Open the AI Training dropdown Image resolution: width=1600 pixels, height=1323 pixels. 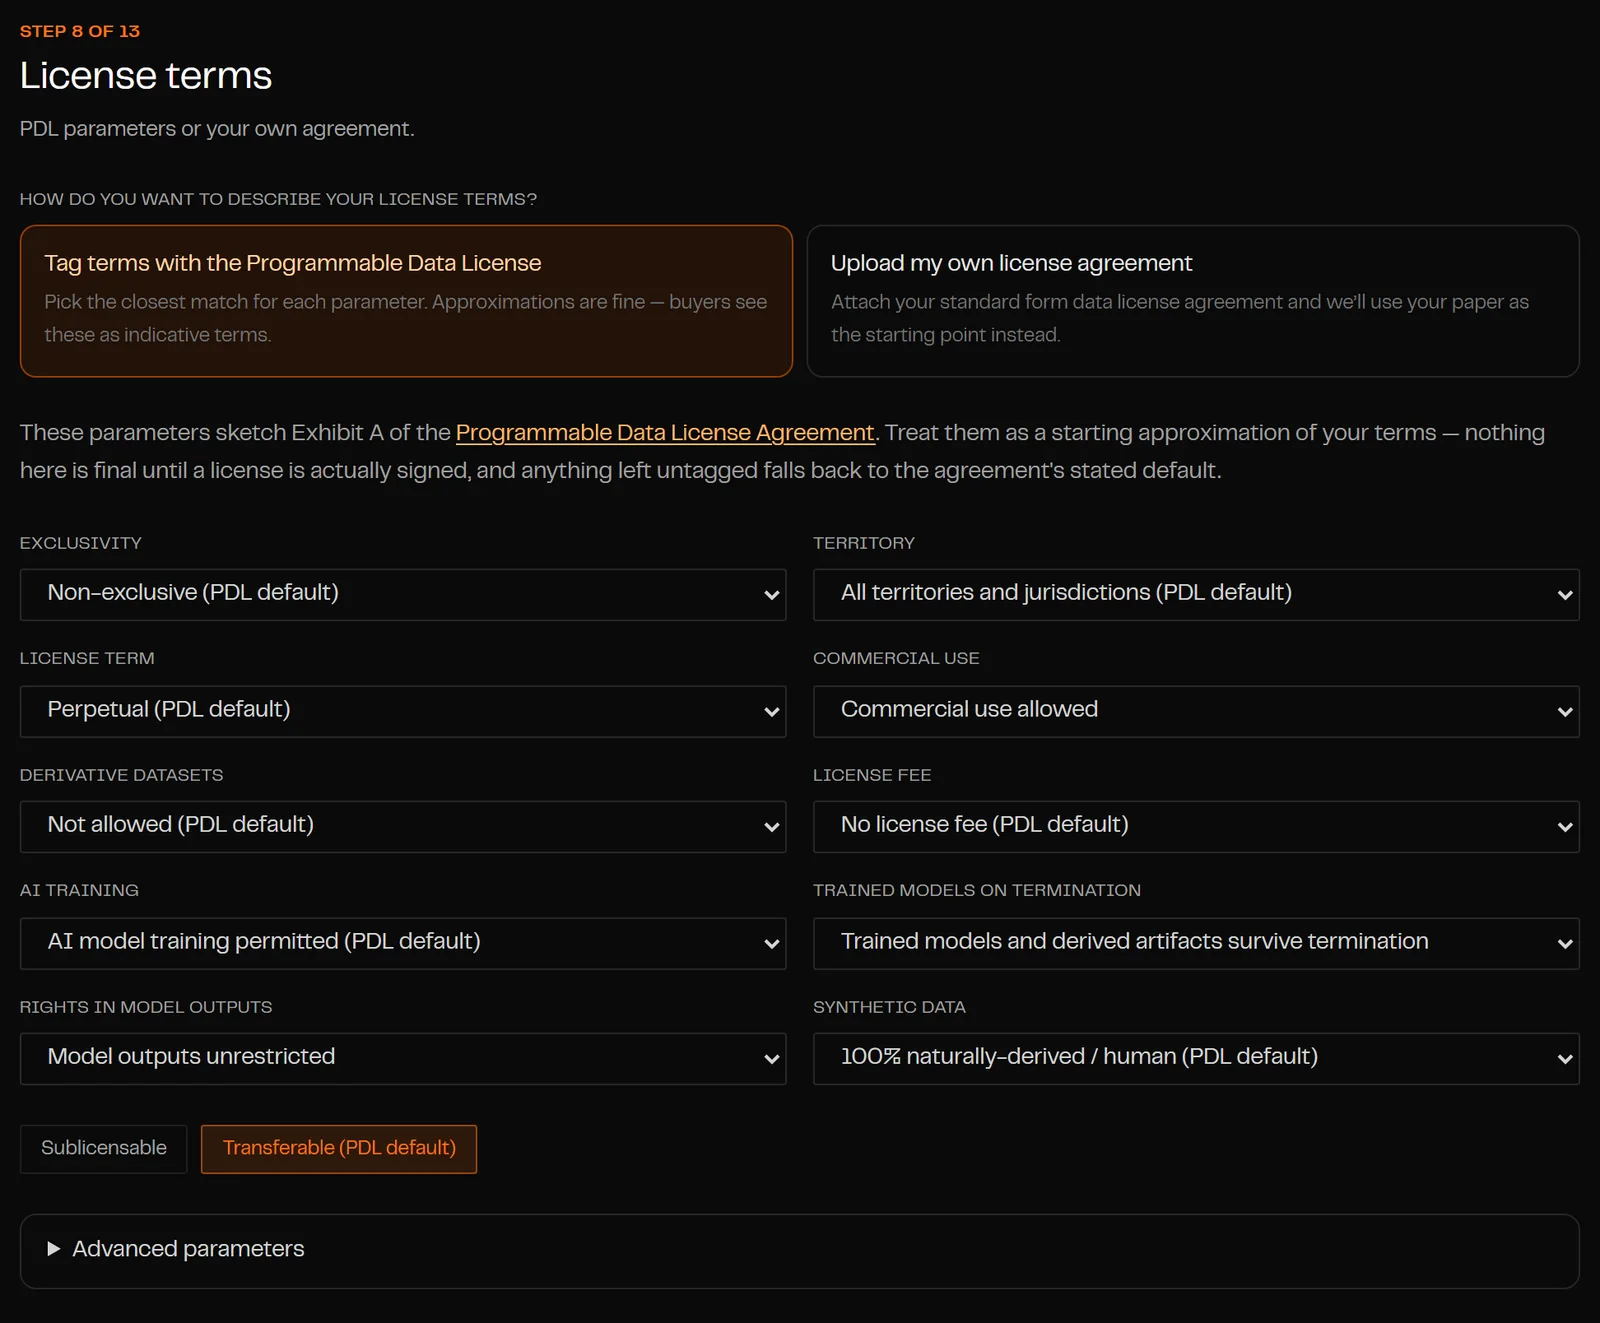point(403,943)
